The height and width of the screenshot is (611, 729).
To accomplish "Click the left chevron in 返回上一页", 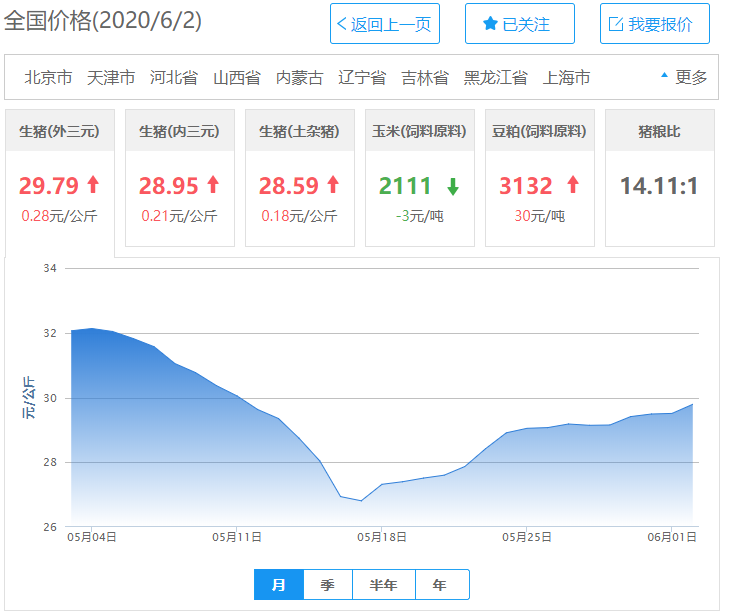I will (x=342, y=24).
